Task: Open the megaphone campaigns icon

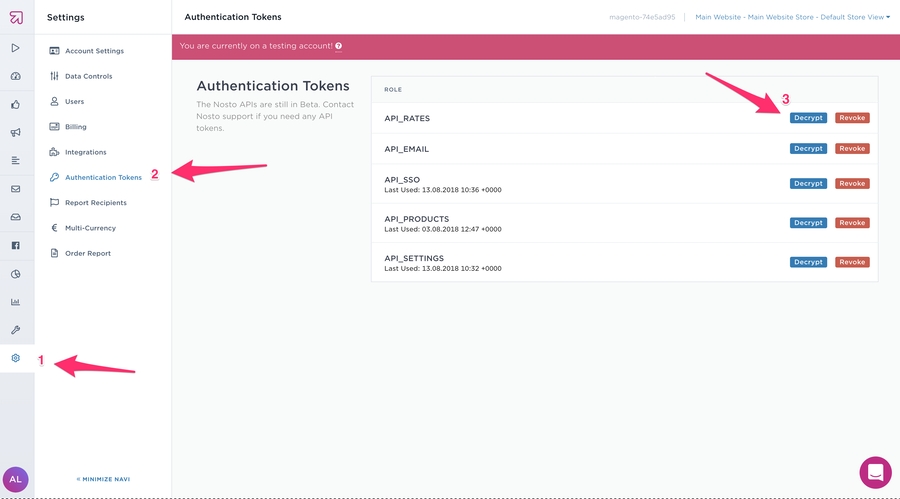Action: click(16, 132)
